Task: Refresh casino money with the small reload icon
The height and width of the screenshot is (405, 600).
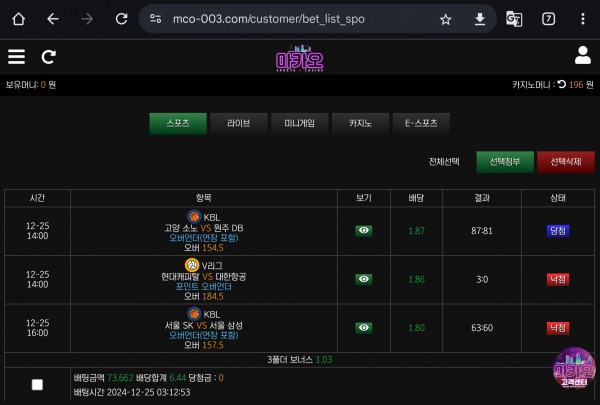Action: pyautogui.click(x=561, y=84)
